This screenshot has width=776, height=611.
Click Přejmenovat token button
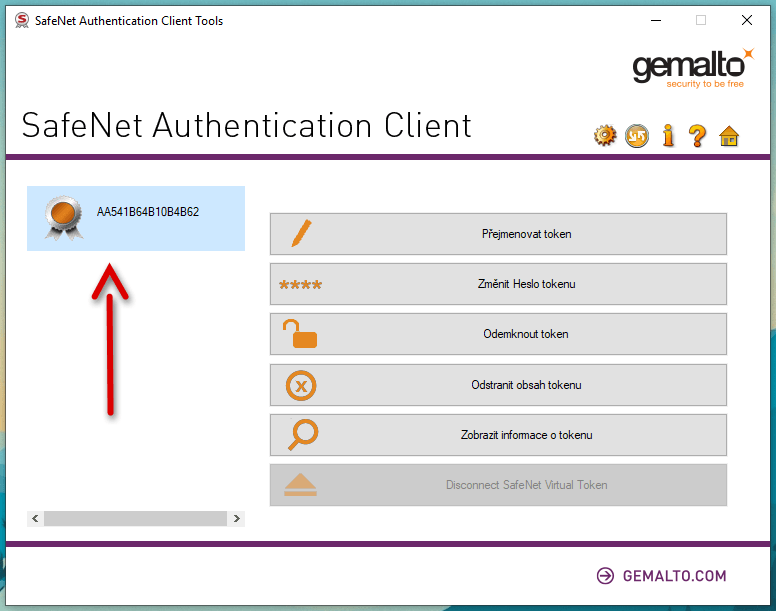pos(498,234)
